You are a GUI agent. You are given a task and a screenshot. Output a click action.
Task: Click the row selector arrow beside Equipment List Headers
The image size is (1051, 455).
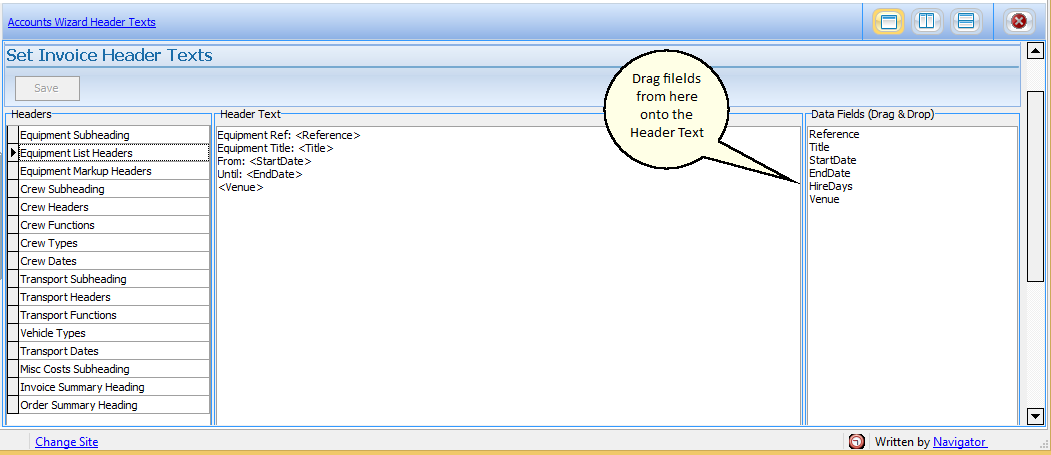[13, 153]
